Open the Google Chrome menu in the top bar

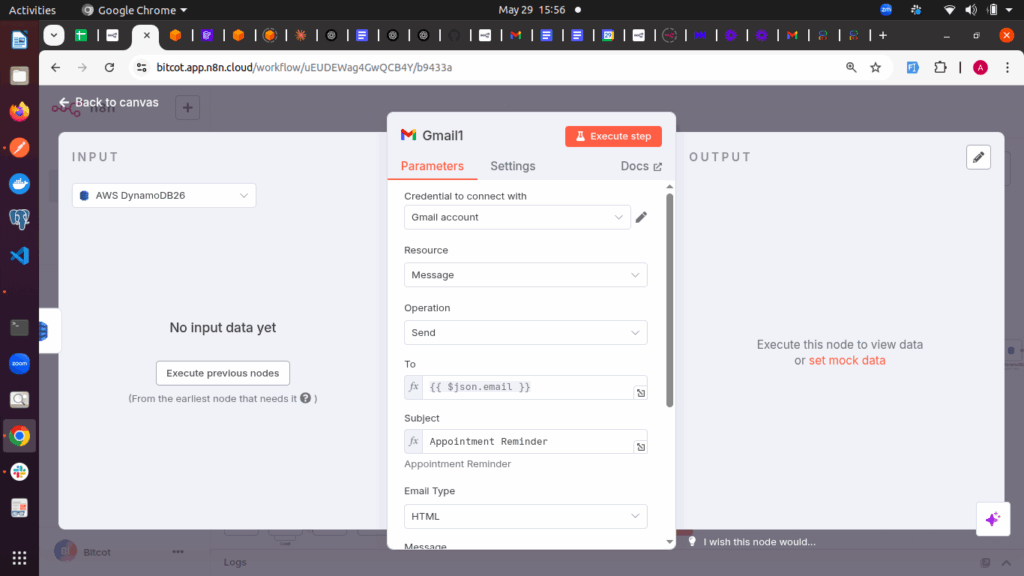click(134, 10)
